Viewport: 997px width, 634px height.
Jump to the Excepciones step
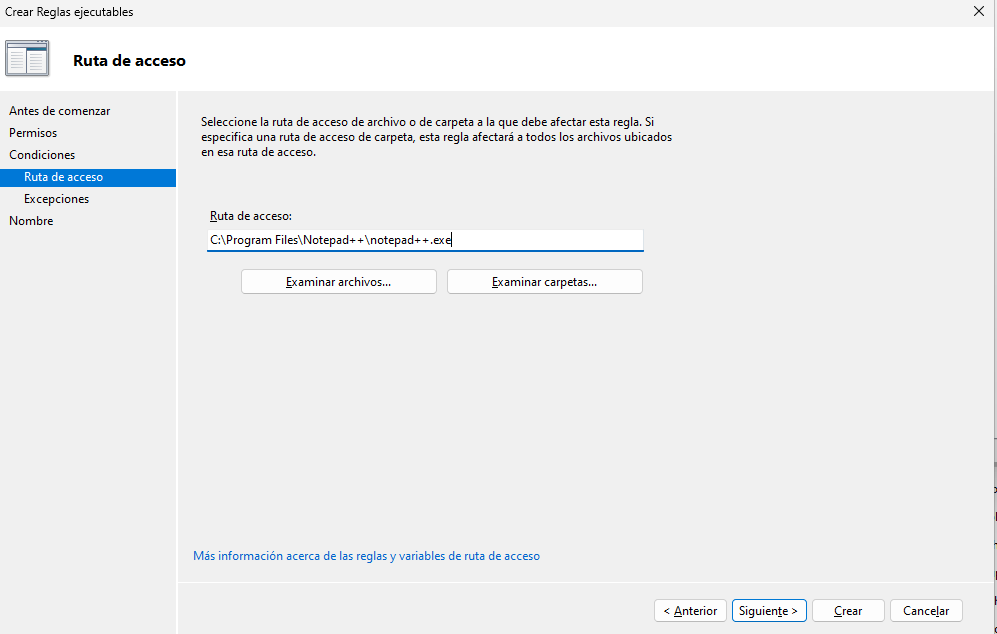point(56,199)
